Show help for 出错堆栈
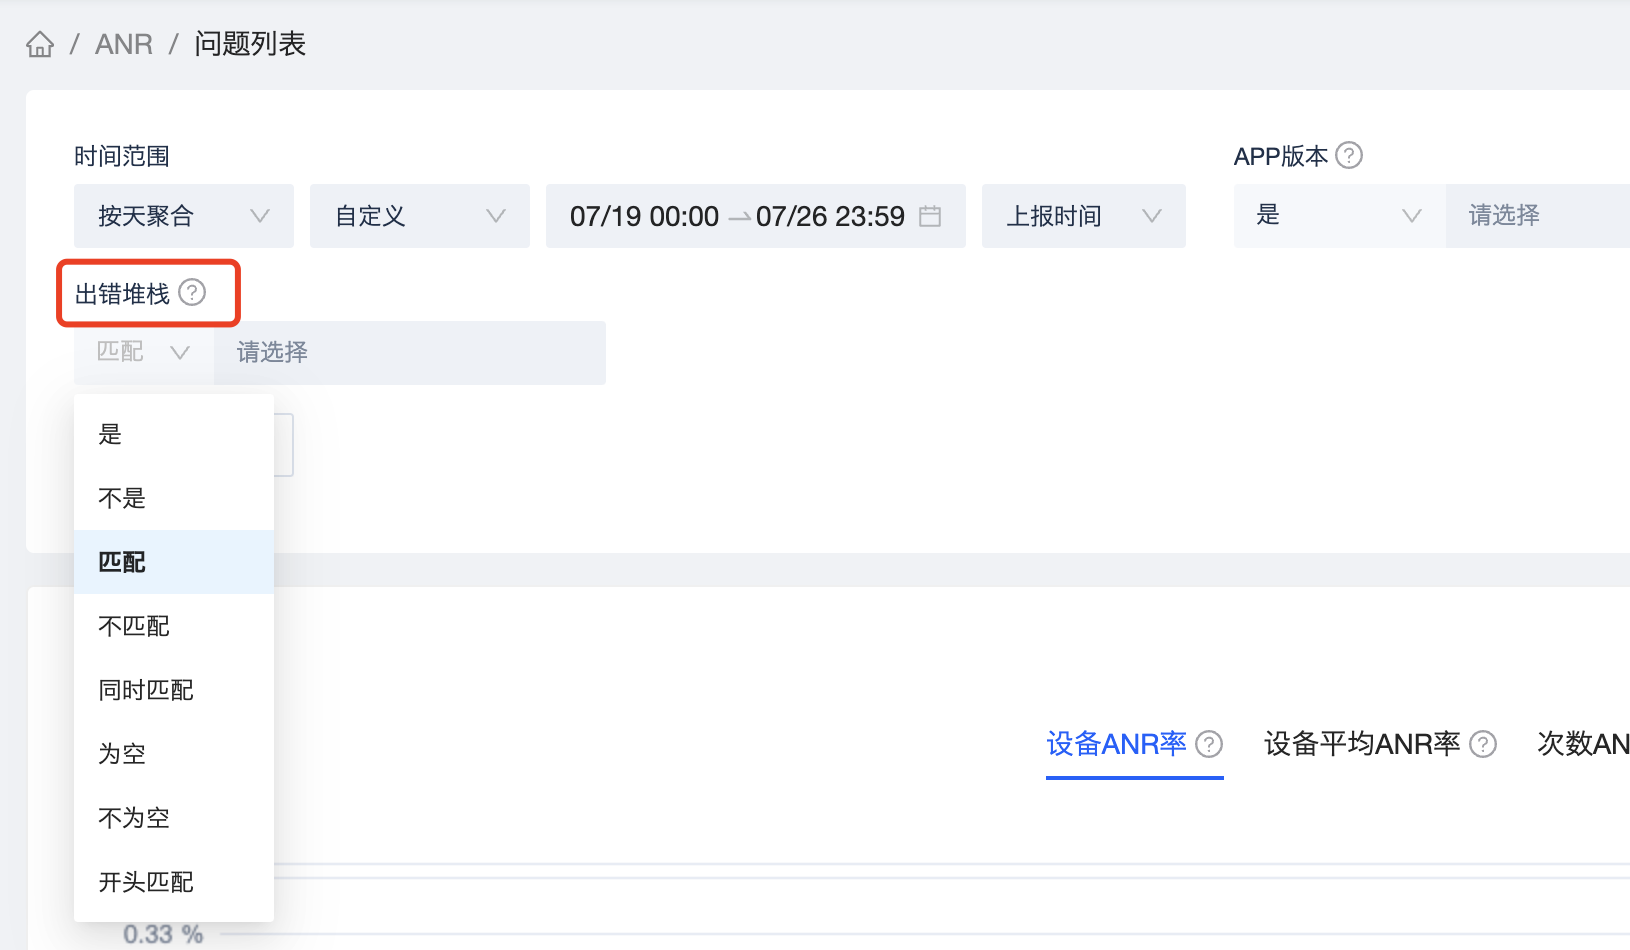The width and height of the screenshot is (1630, 950). (192, 293)
